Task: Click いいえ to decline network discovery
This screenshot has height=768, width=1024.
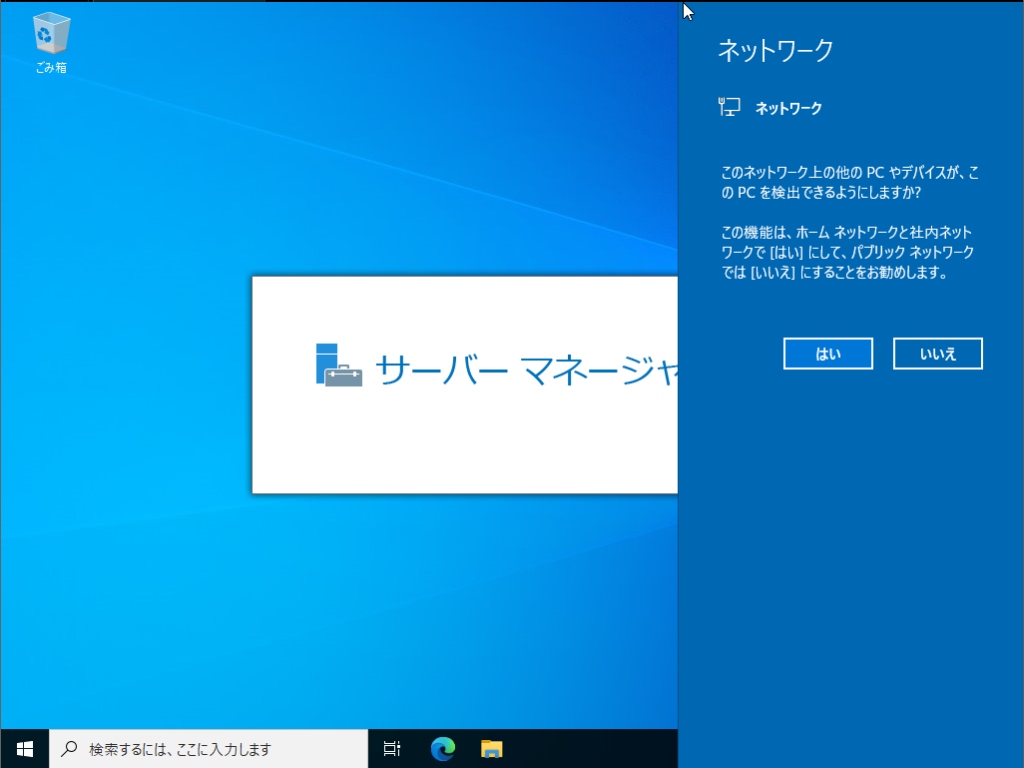Action: pos(937,354)
